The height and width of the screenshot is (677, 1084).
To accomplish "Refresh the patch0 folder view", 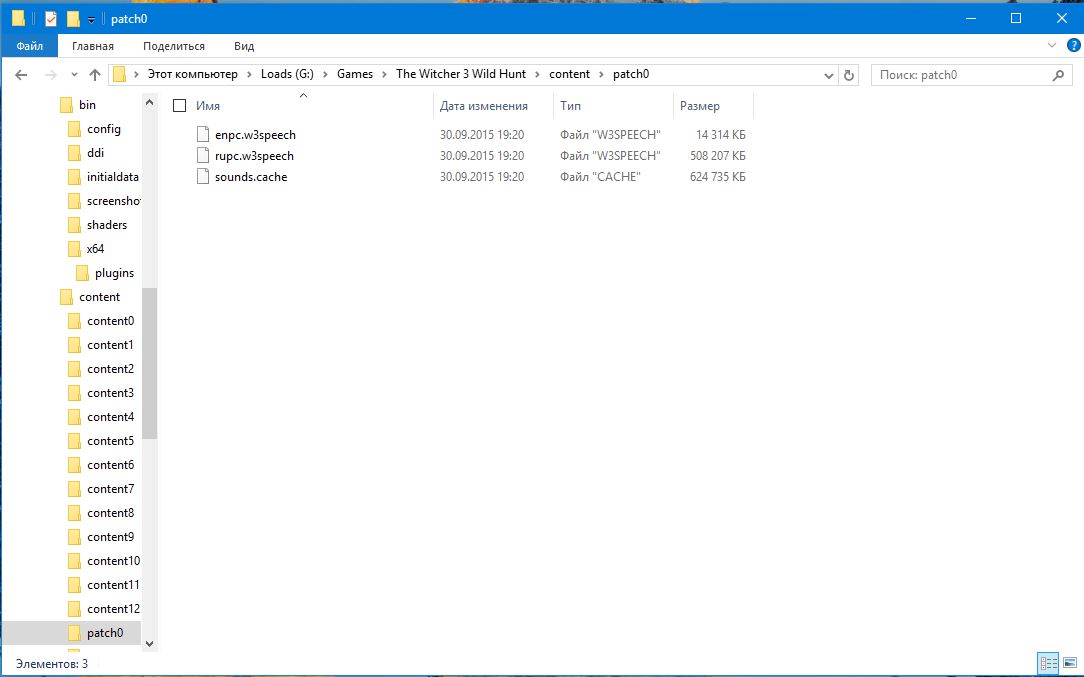I will (849, 75).
